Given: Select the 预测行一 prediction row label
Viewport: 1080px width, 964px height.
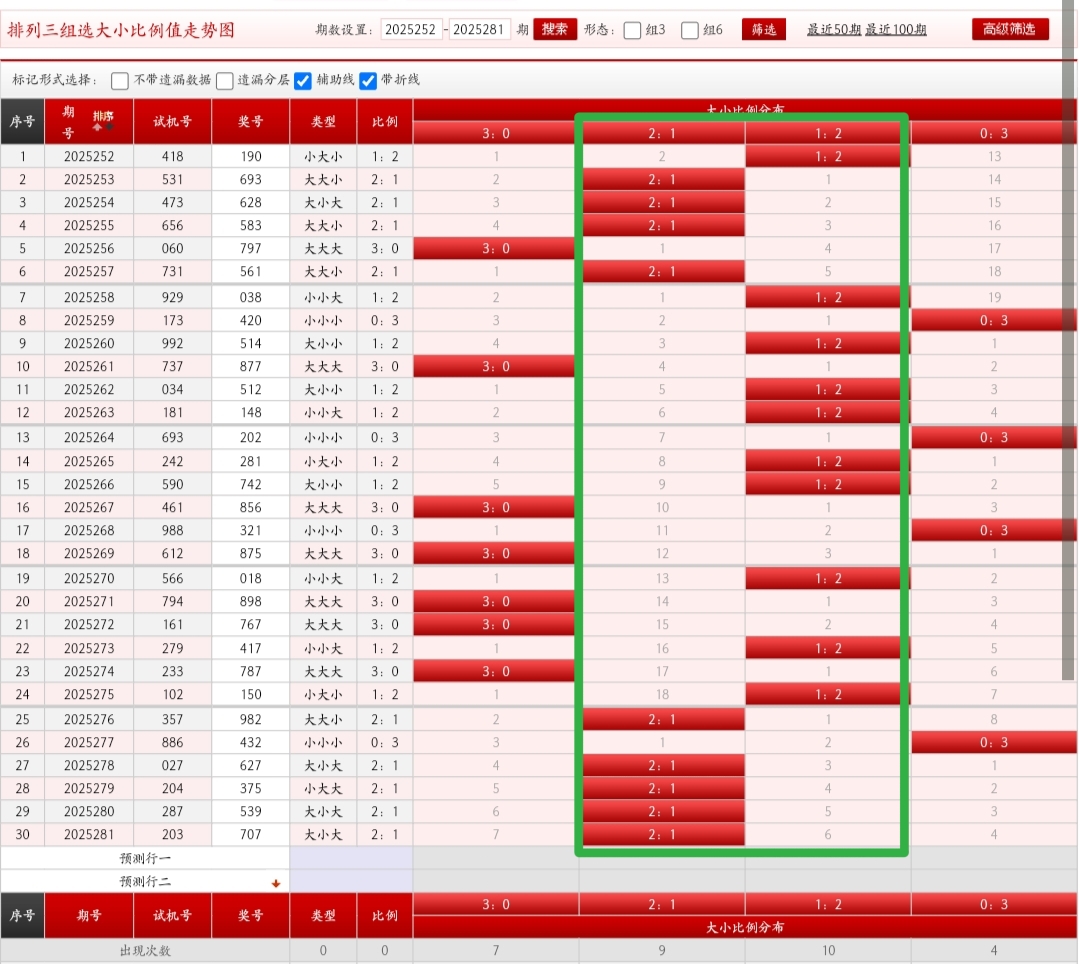Looking at the screenshot, I should point(145,858).
